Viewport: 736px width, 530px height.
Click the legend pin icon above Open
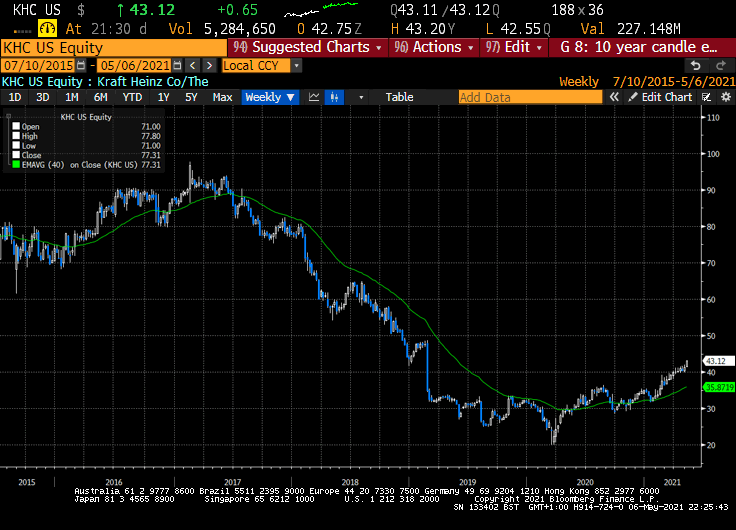8,116
